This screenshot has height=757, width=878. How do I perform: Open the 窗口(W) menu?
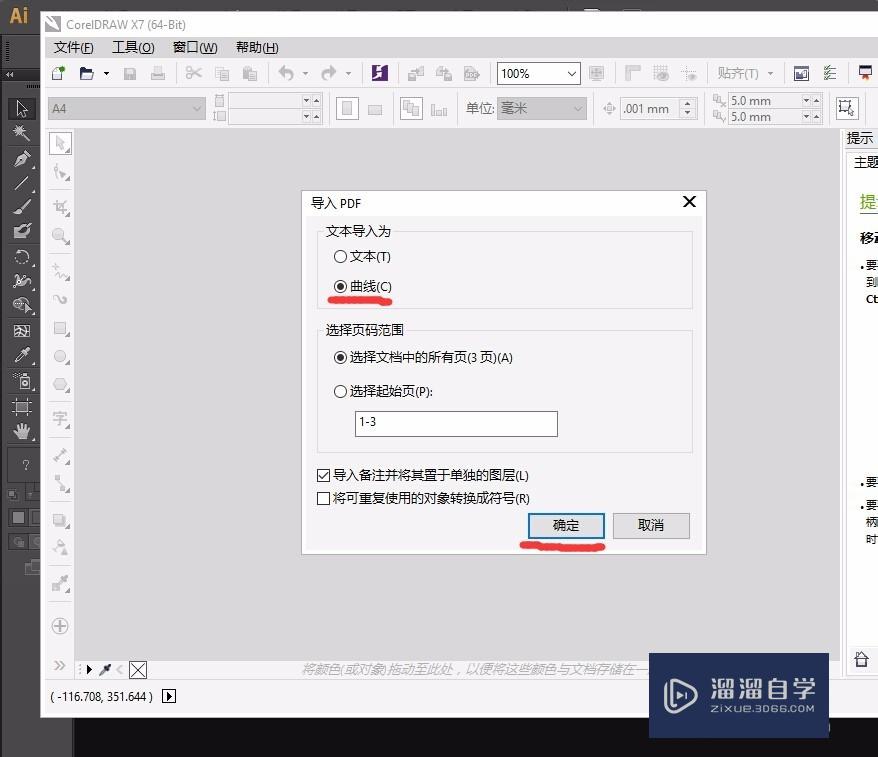click(195, 48)
